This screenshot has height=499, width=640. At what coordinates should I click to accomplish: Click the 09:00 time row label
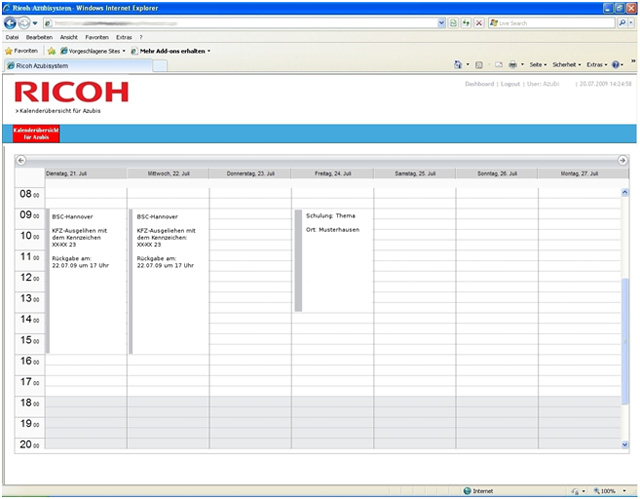(x=29, y=215)
